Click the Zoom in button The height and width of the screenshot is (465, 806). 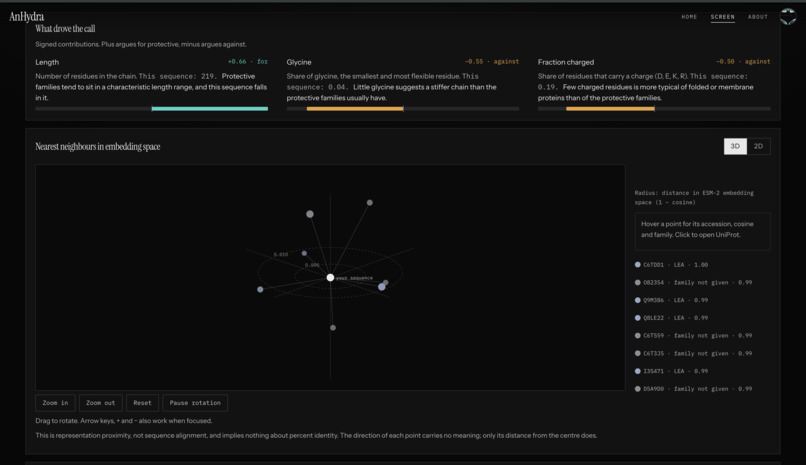(56, 403)
